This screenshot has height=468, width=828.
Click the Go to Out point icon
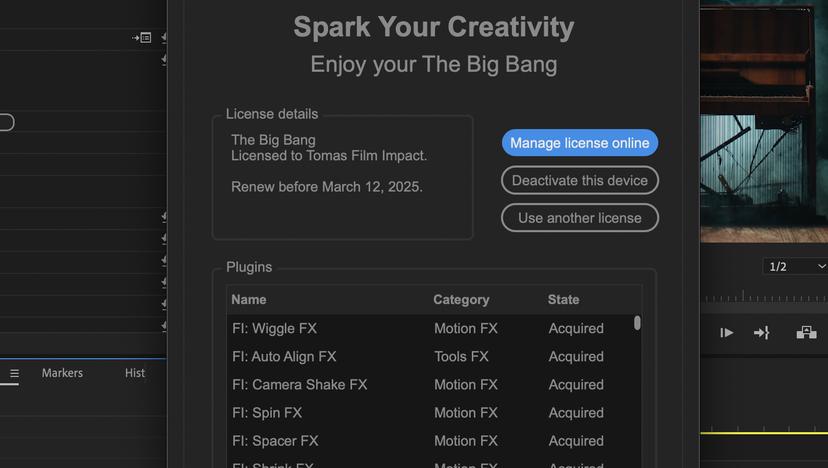pyautogui.click(x=761, y=333)
